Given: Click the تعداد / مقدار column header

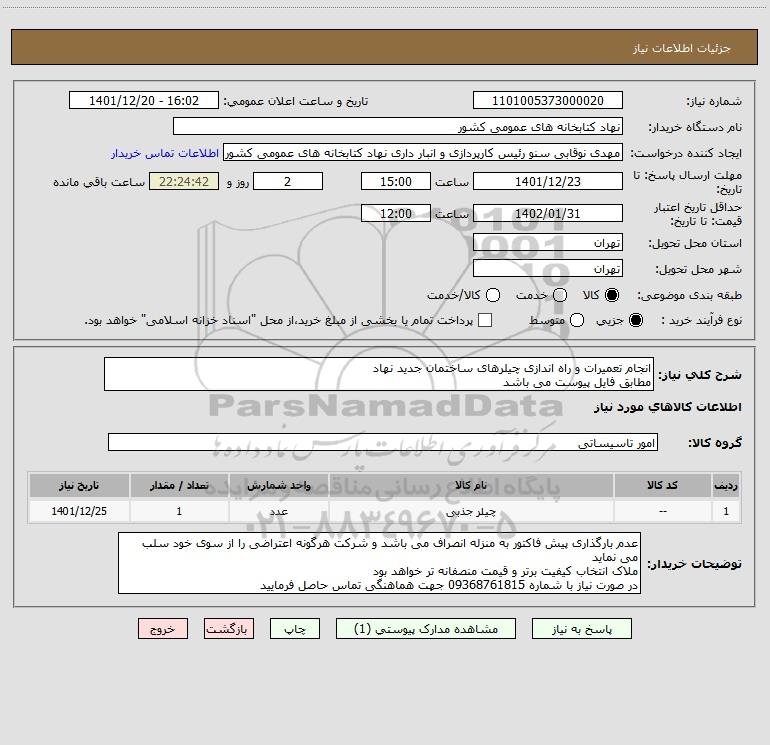Looking at the screenshot, I should (x=179, y=486).
